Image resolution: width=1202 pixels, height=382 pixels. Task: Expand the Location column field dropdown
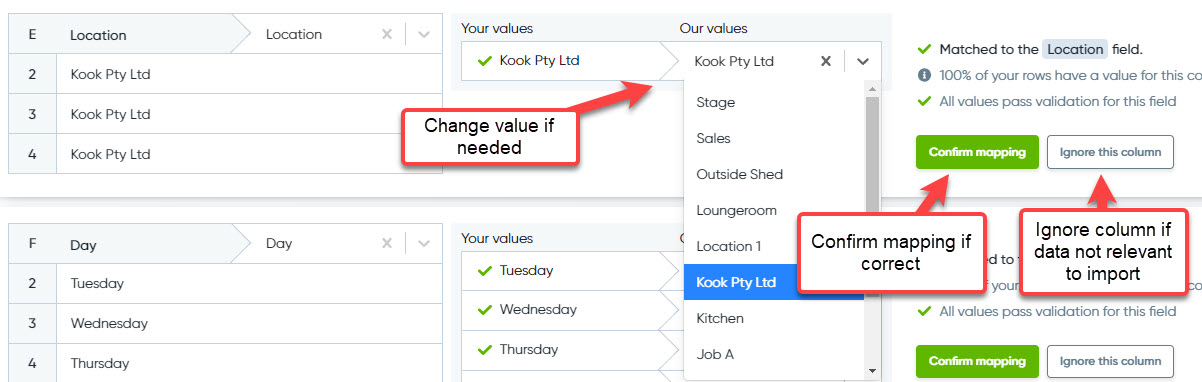[424, 34]
